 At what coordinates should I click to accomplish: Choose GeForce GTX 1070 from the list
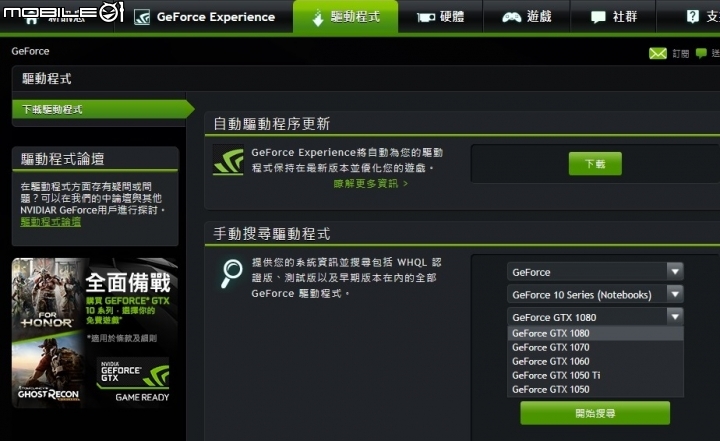tap(595, 347)
